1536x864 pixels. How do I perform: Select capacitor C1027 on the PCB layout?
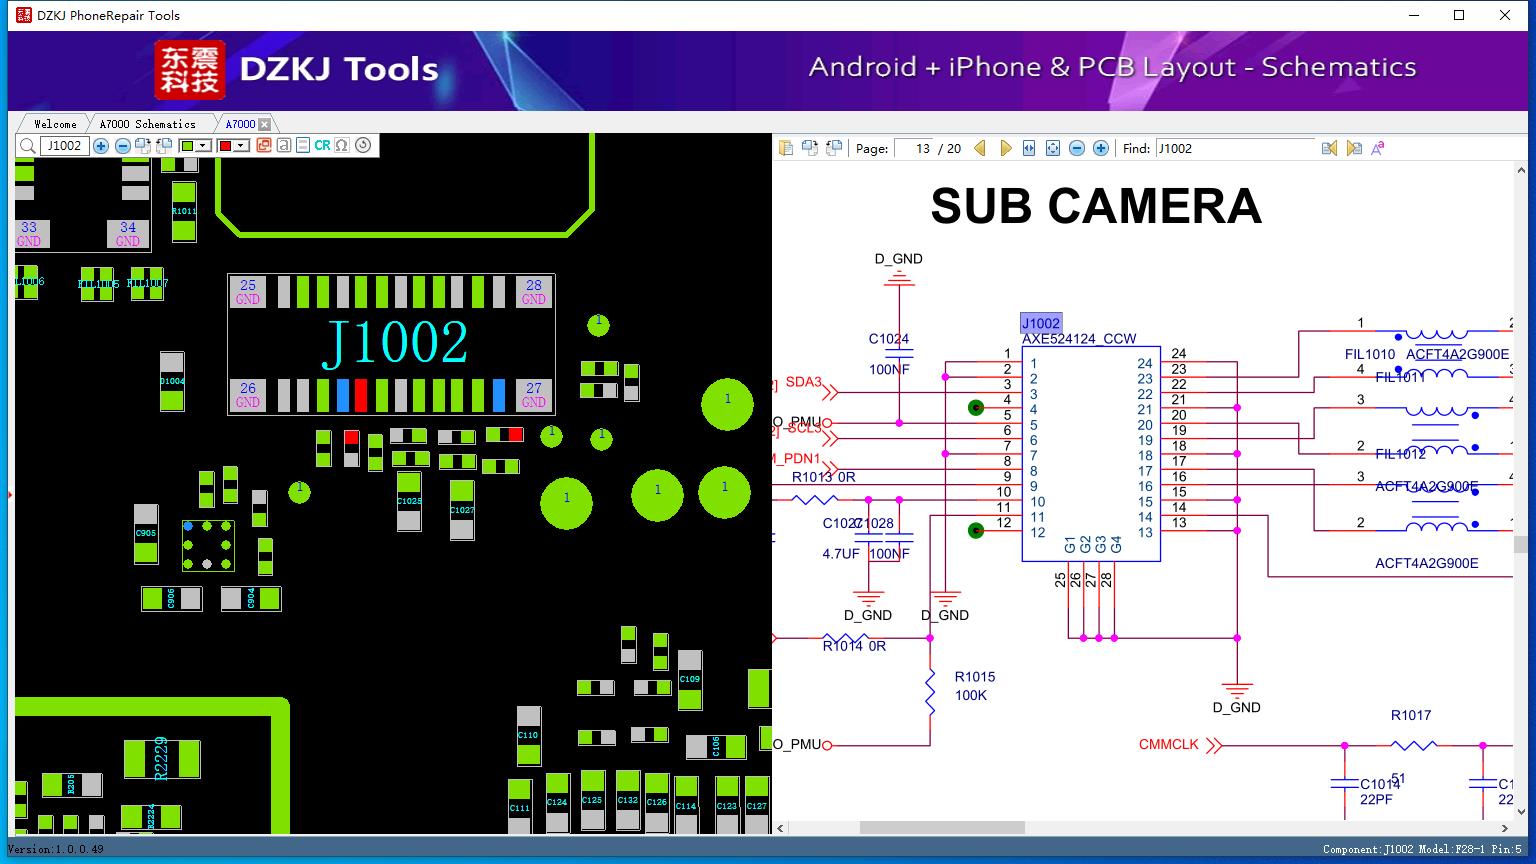point(462,510)
